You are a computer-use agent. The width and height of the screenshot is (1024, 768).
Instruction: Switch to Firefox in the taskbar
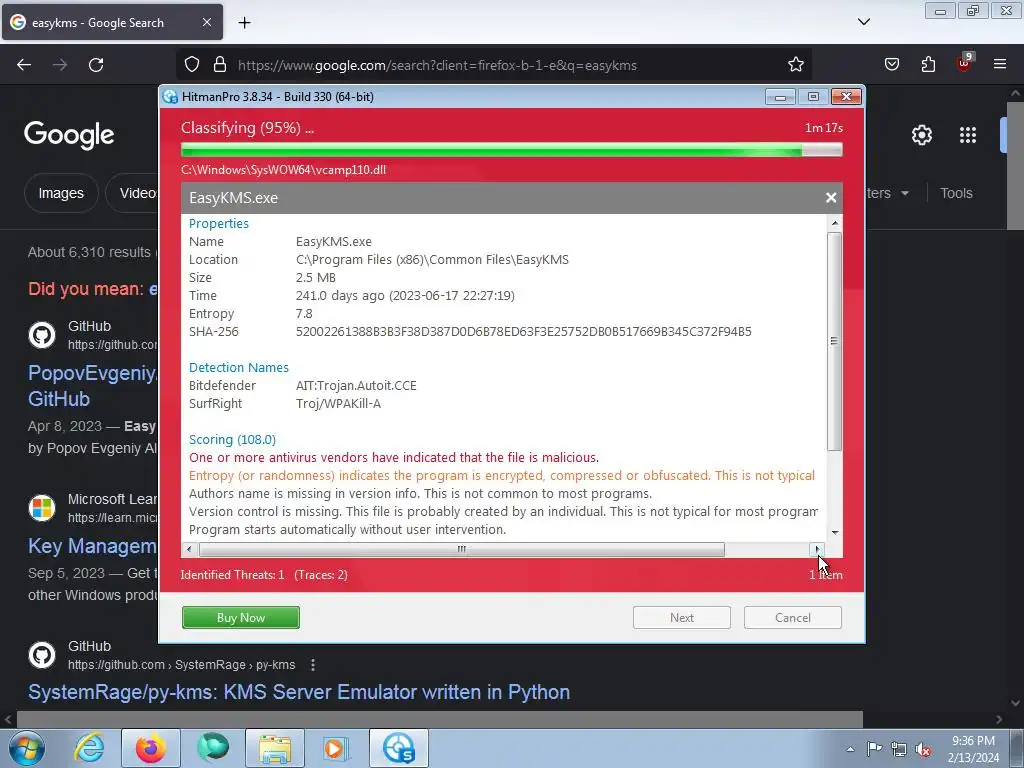coord(151,748)
